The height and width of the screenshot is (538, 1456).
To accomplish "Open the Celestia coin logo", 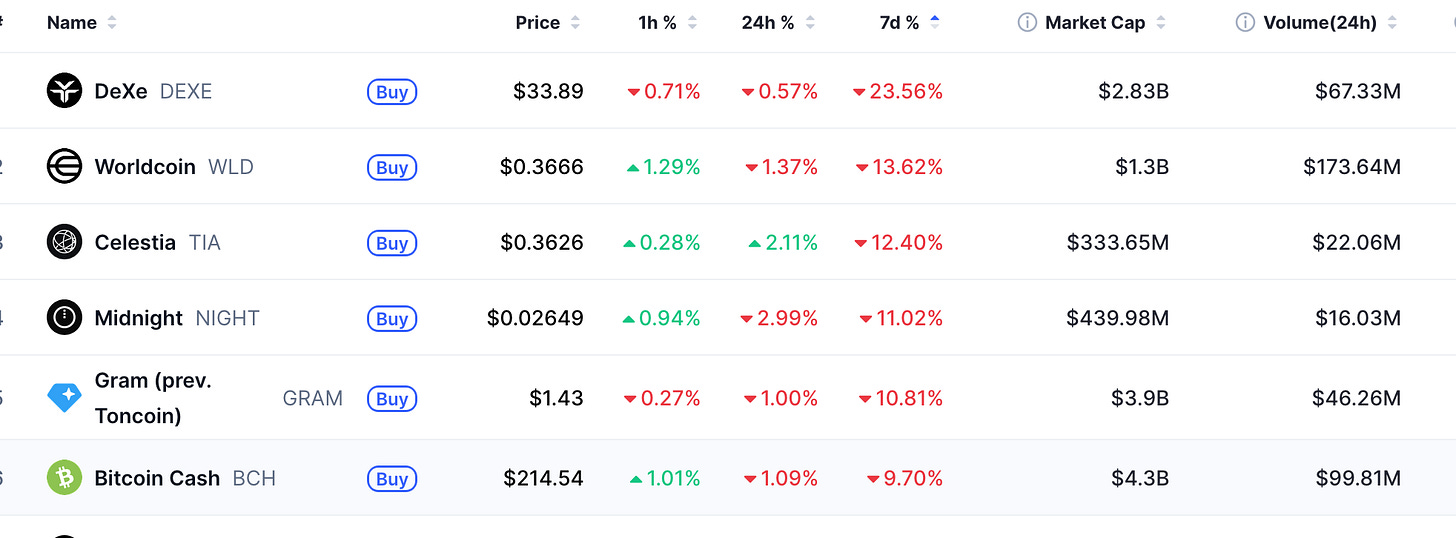I will pyautogui.click(x=64, y=242).
